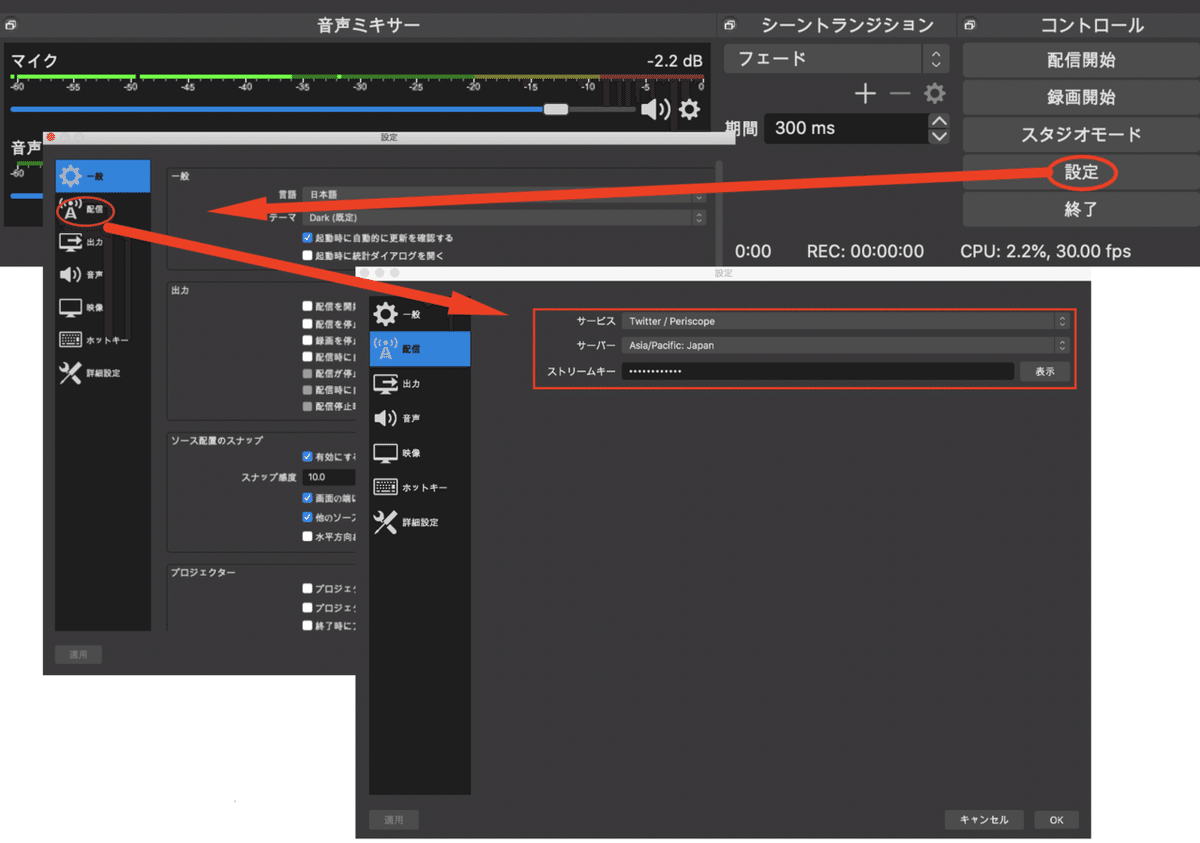Confirm settings with OK button

point(1056,820)
